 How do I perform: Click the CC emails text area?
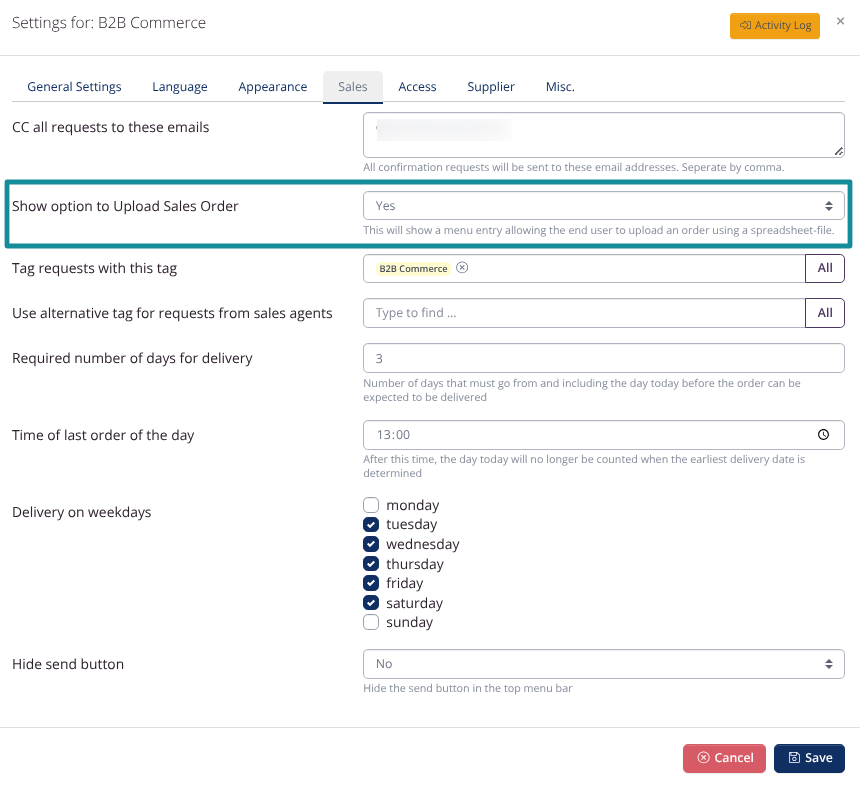tap(603, 135)
